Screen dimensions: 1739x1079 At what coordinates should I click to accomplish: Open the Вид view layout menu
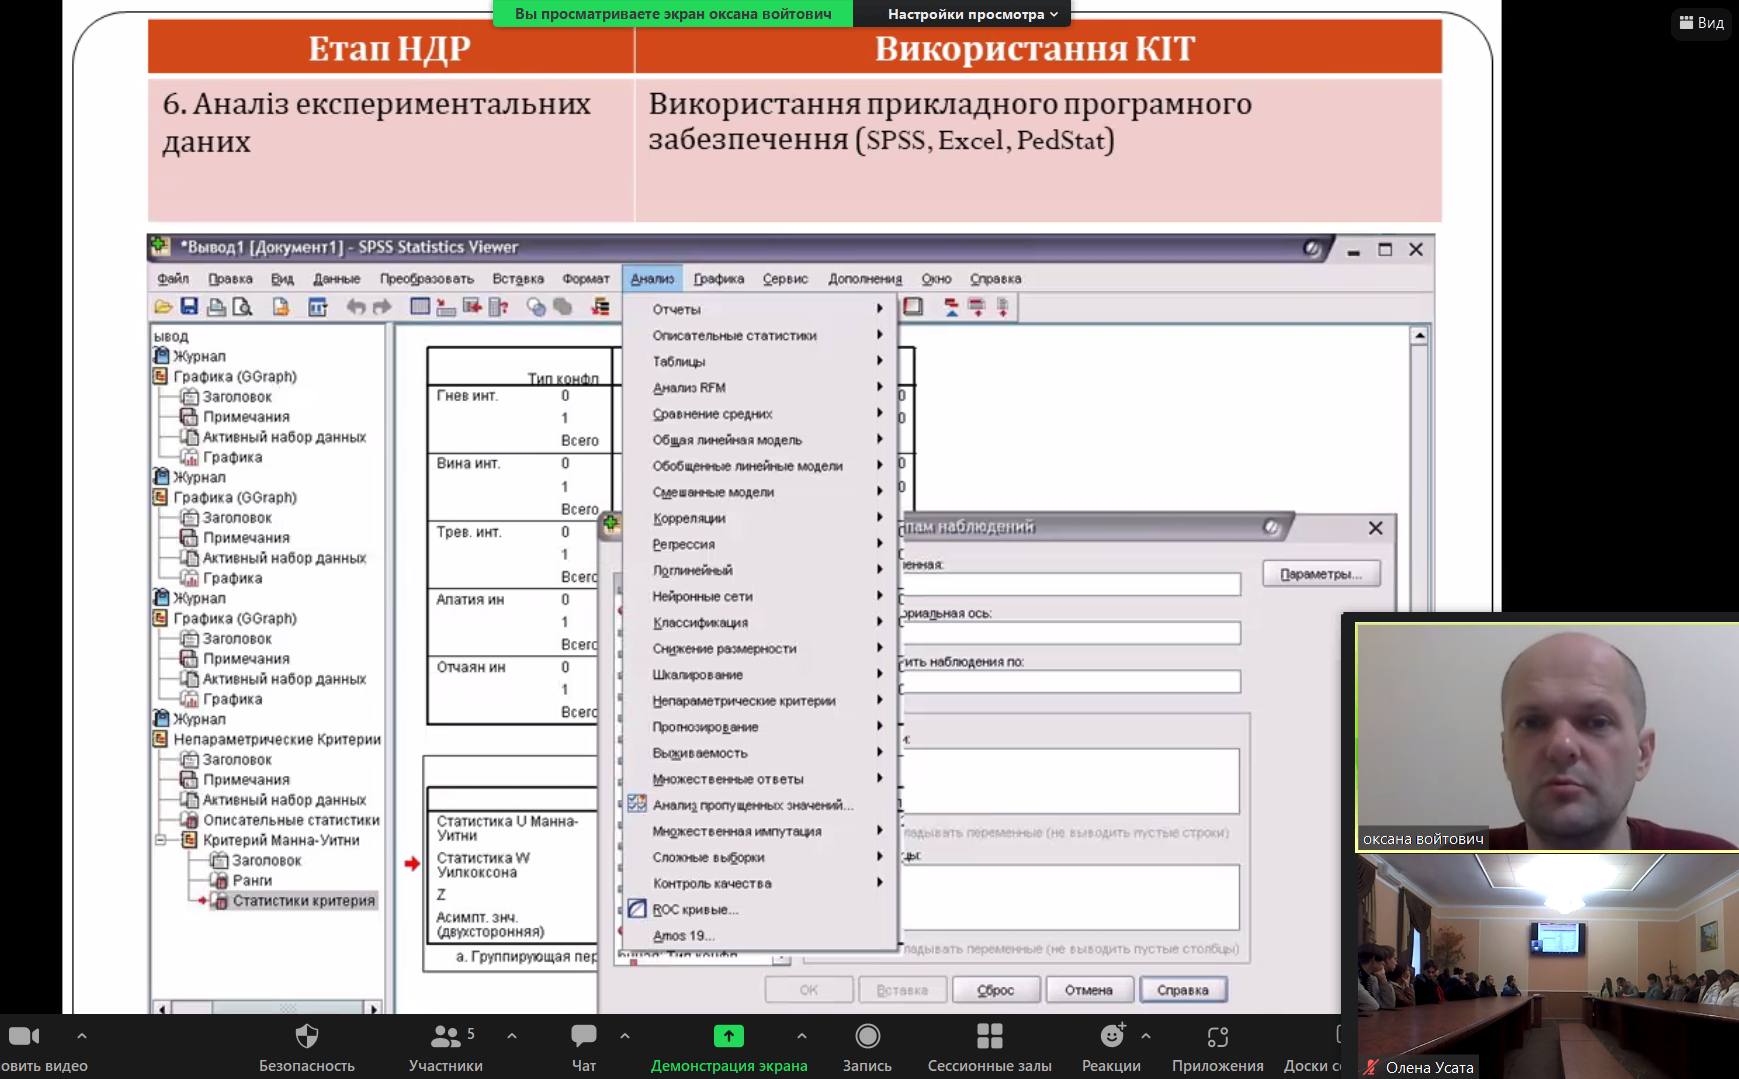(1702, 22)
